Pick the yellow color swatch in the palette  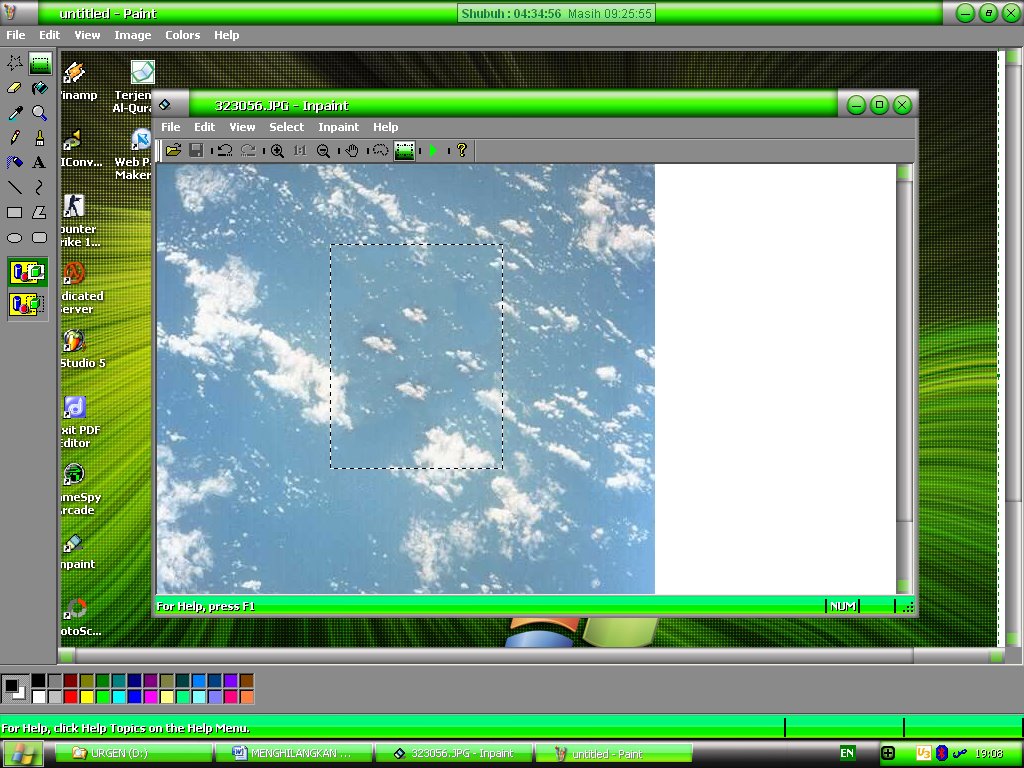pos(87,697)
